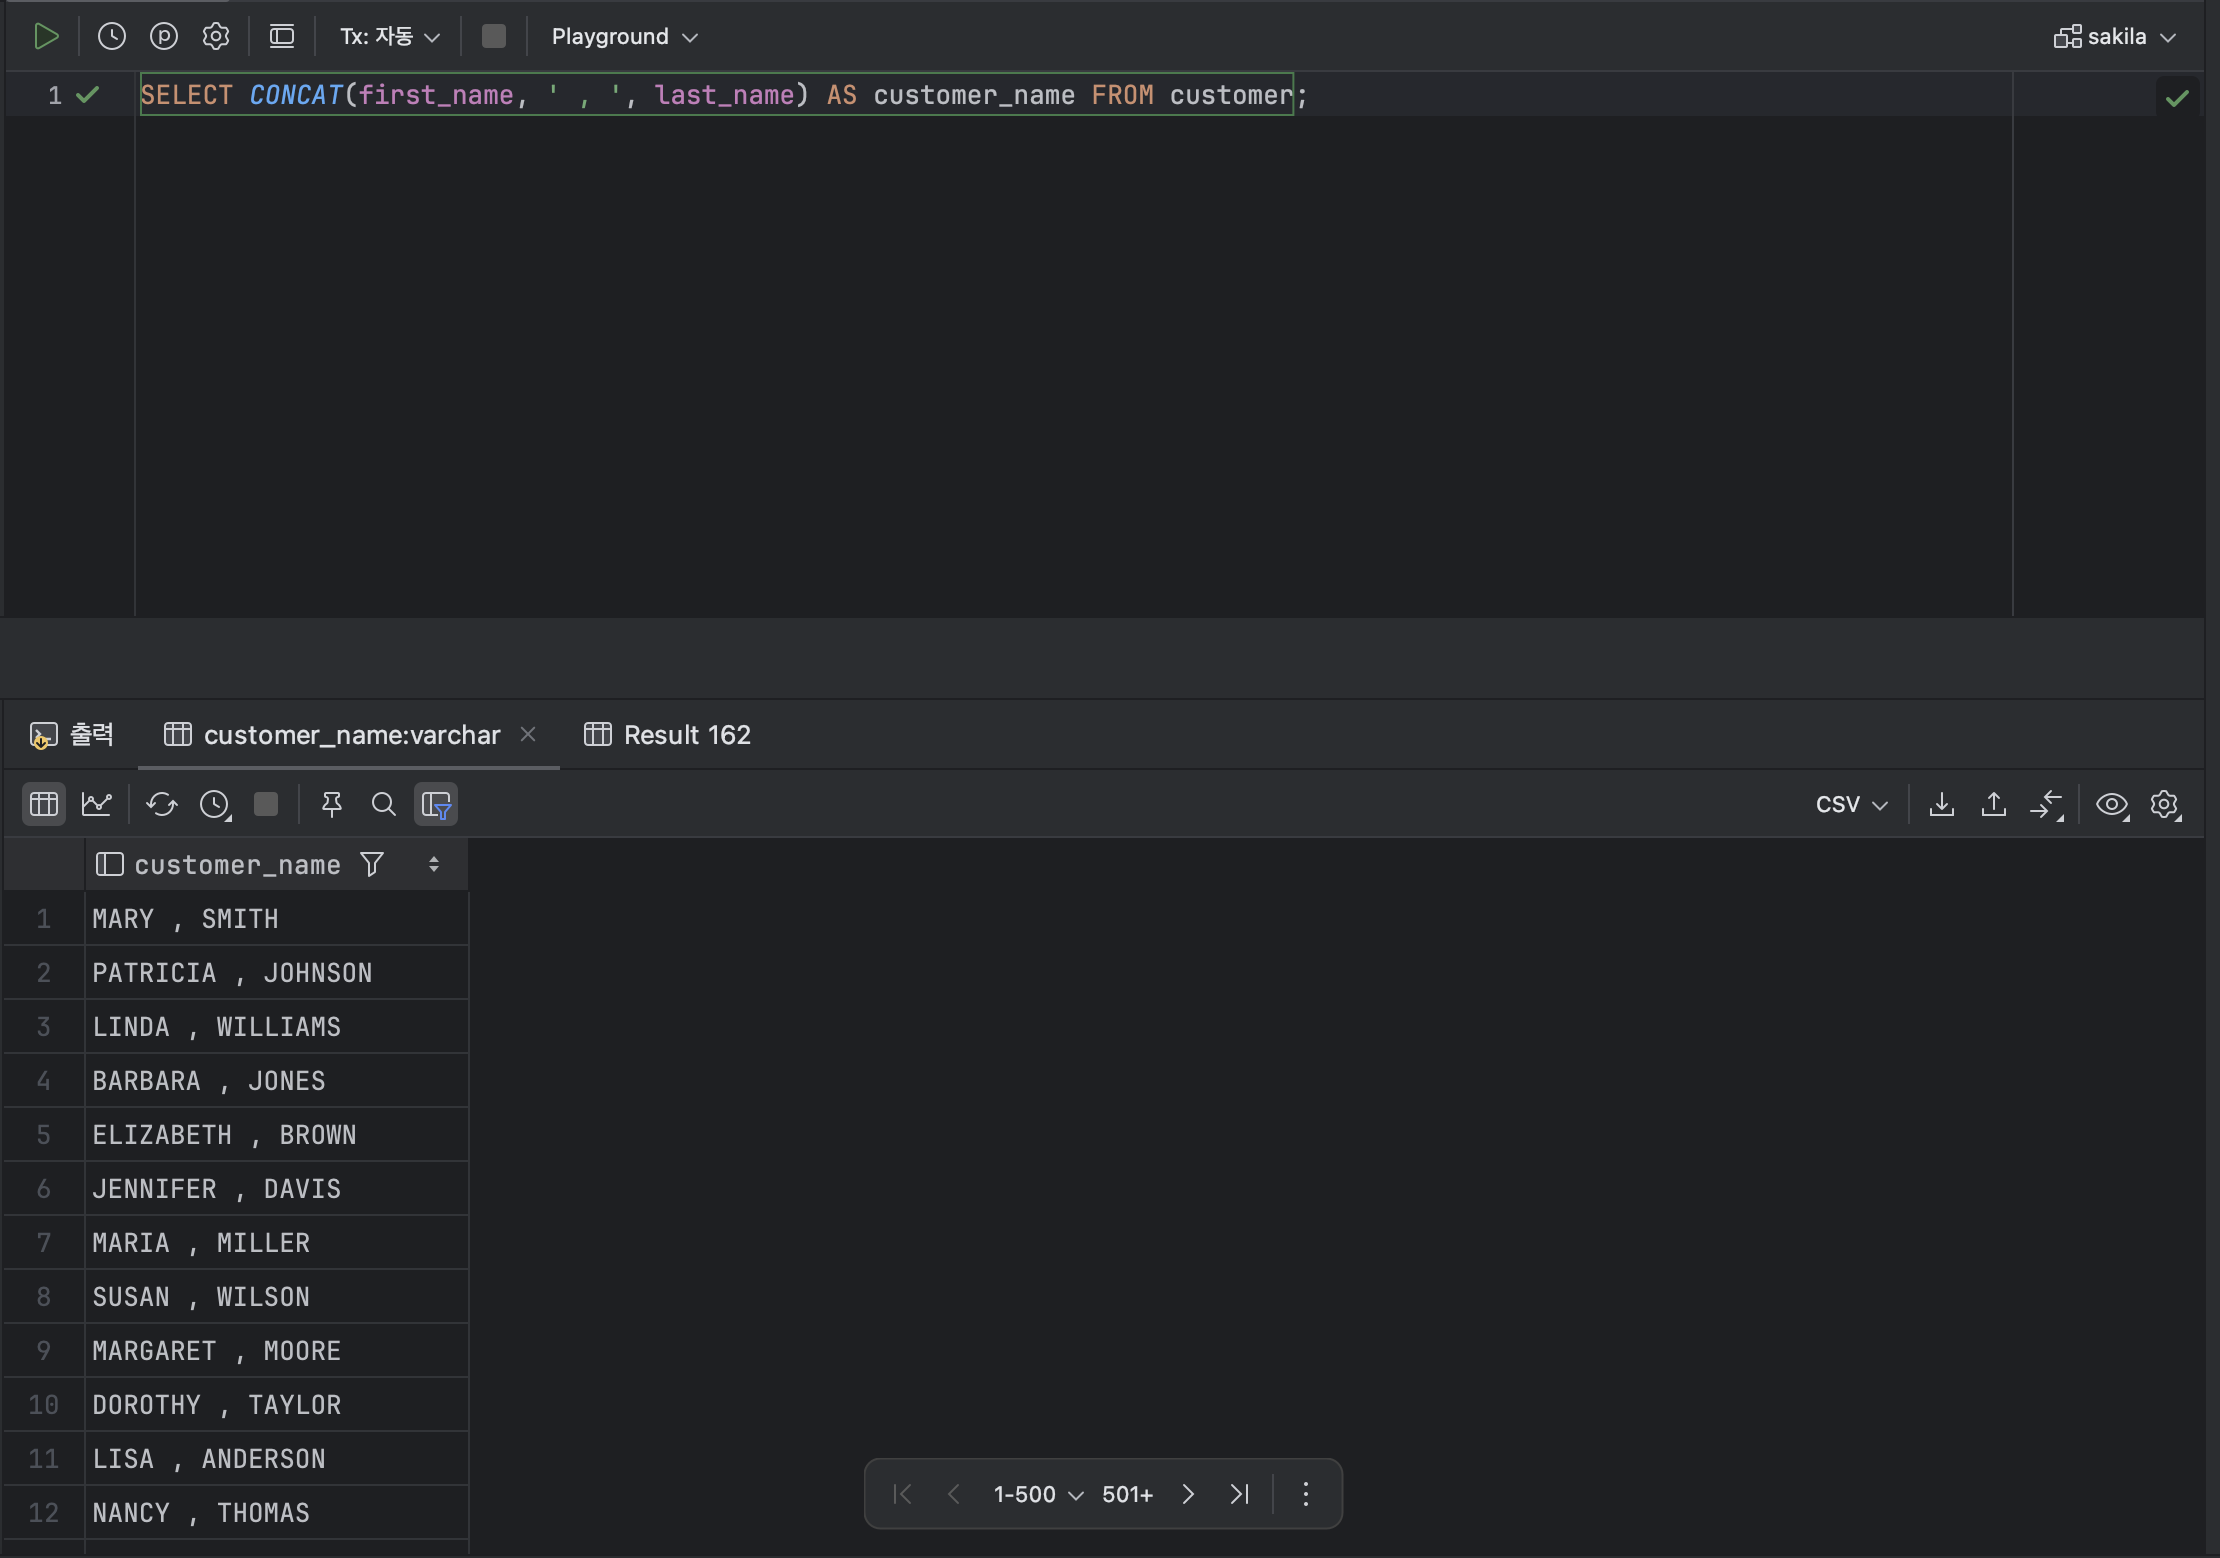Click the export data download icon
This screenshot has height=1558, width=2220.
[1942, 804]
